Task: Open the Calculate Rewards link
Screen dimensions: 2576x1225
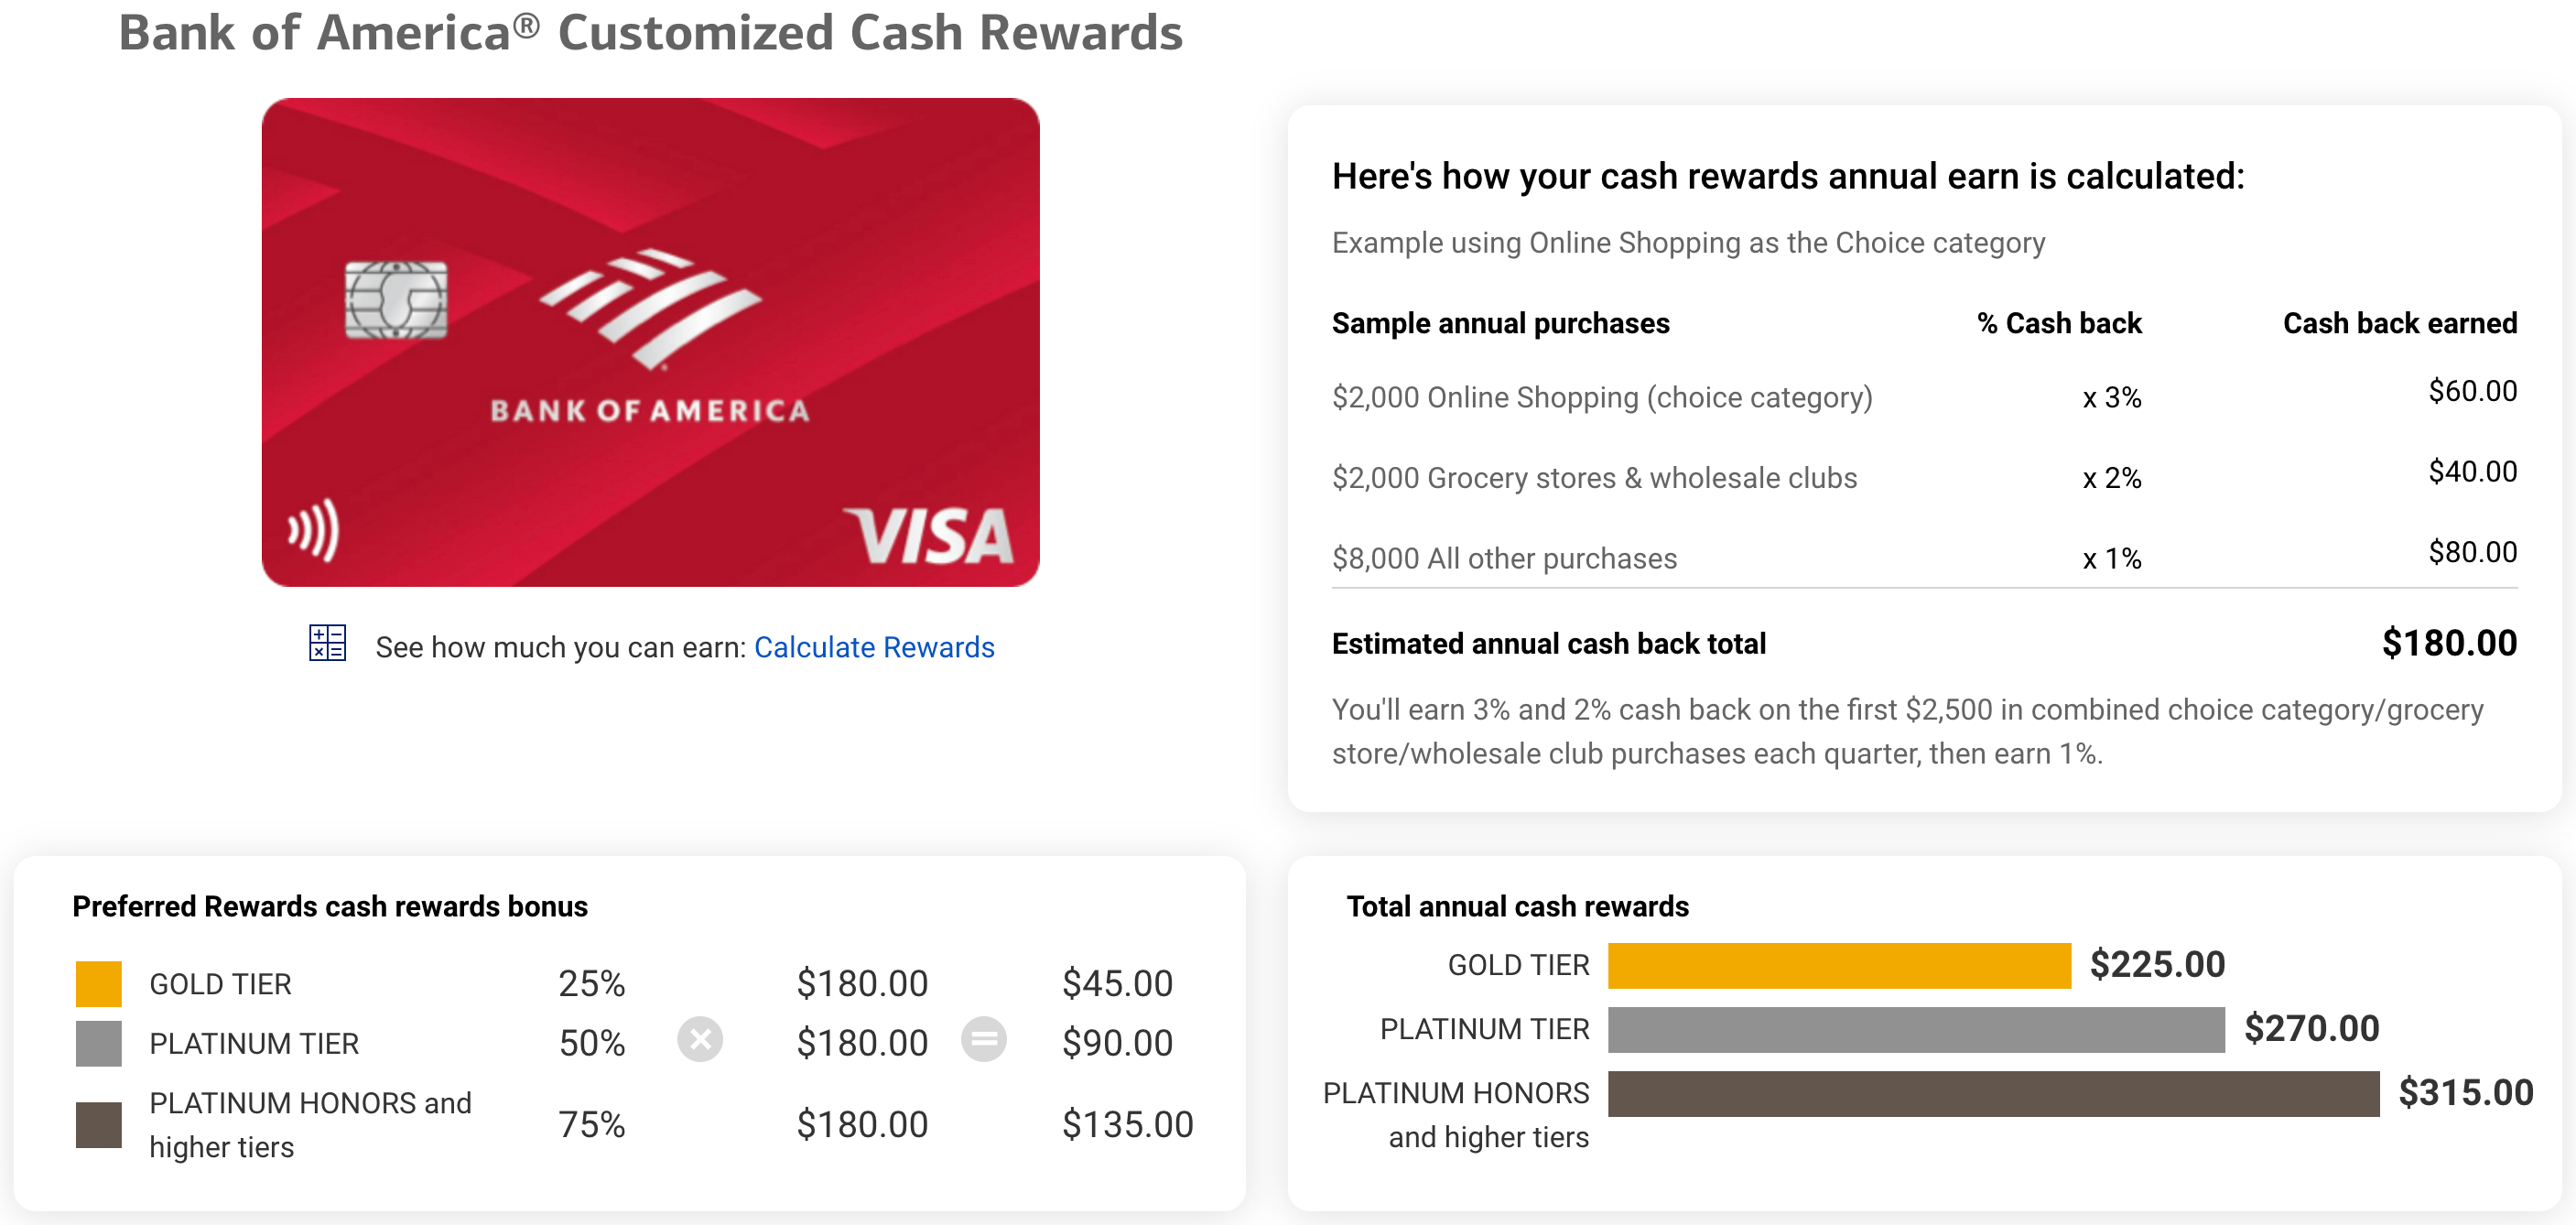Action: coord(875,647)
